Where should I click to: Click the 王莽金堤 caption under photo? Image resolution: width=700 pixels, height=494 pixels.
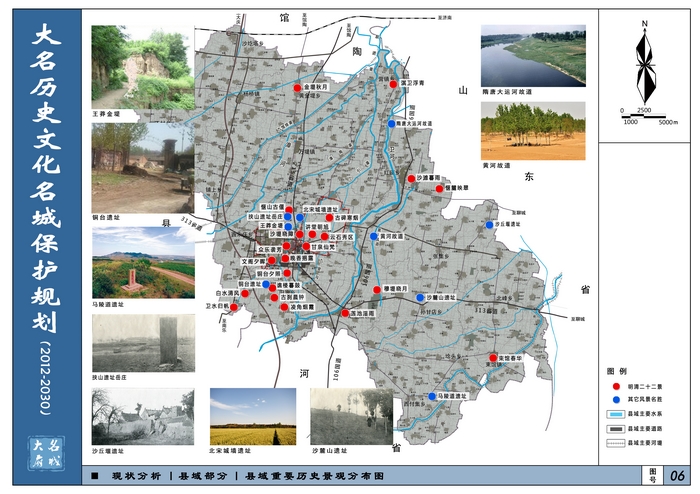(106, 114)
